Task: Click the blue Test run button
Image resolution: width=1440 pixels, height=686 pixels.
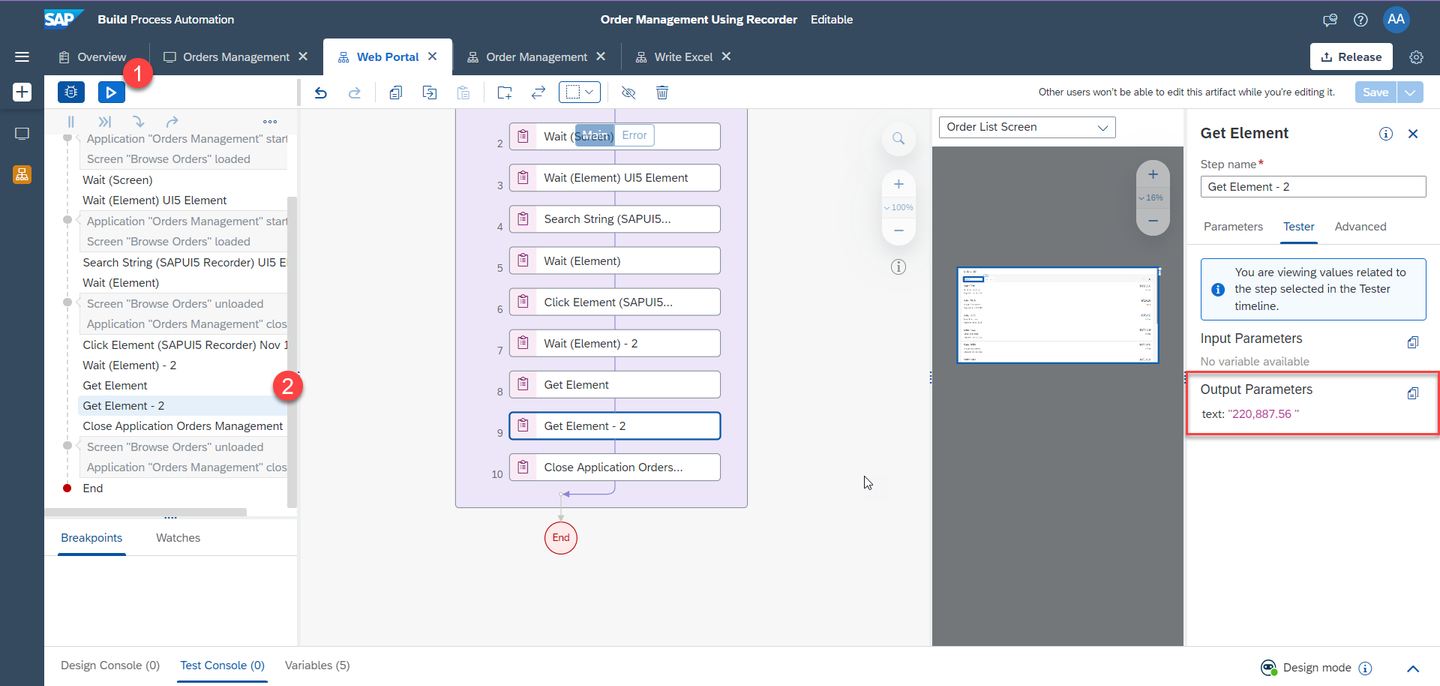Action: point(111,92)
